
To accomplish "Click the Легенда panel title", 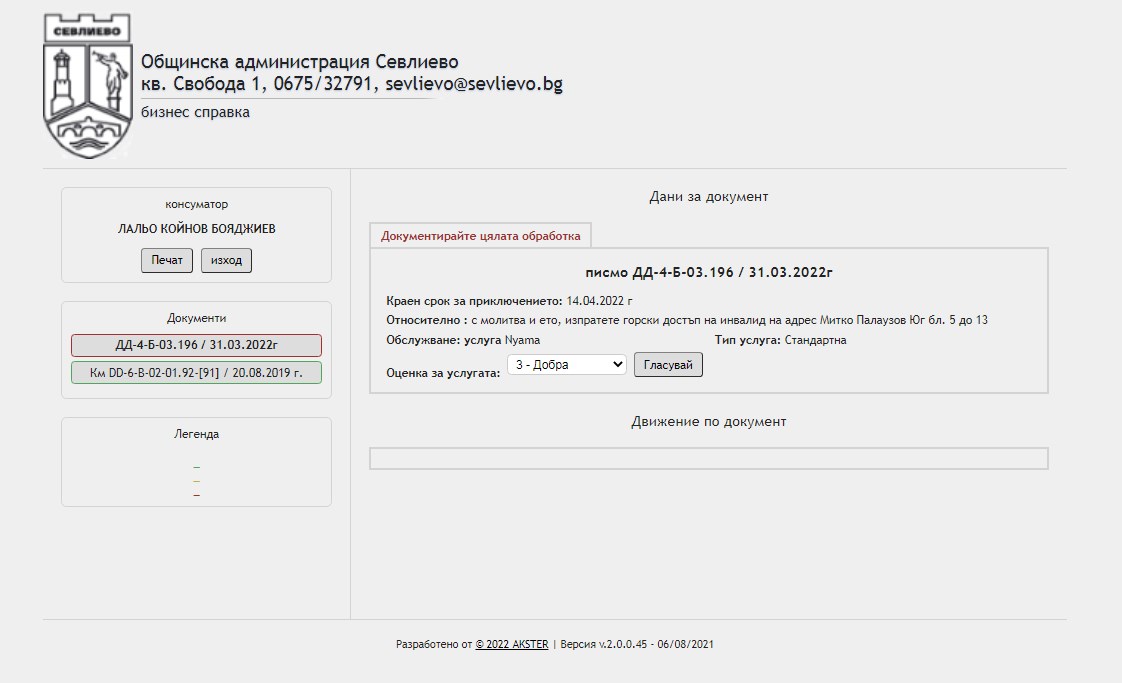I will coord(196,434).
